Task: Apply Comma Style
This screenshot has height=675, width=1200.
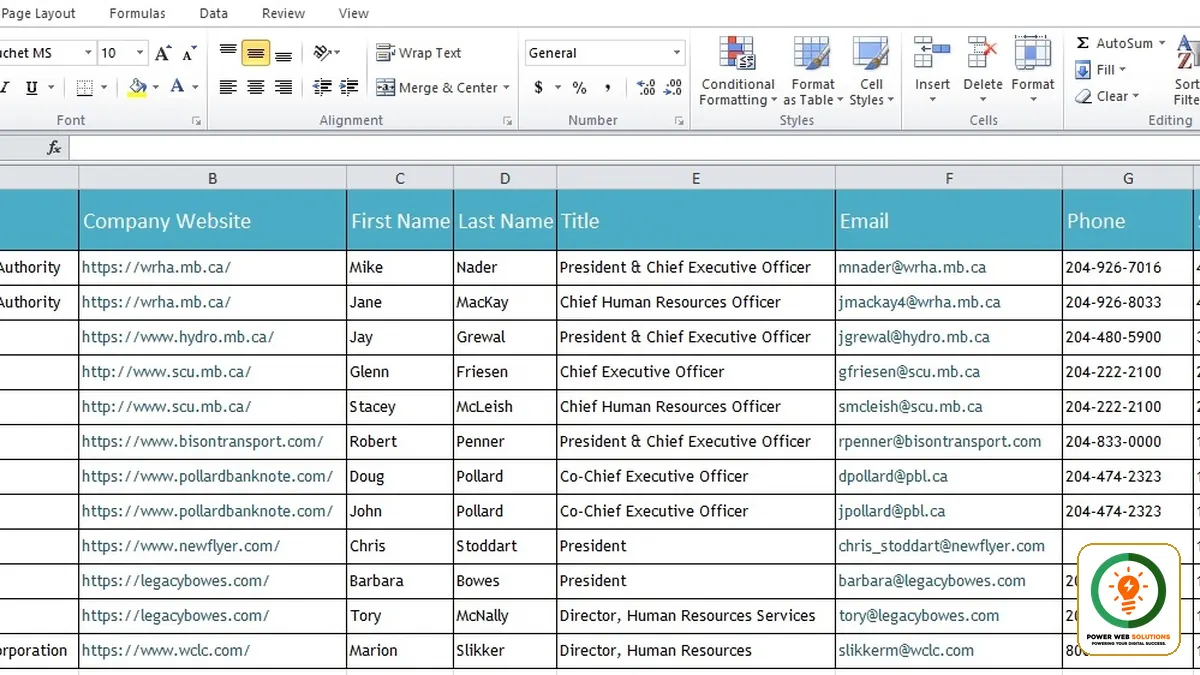Action: click(607, 88)
